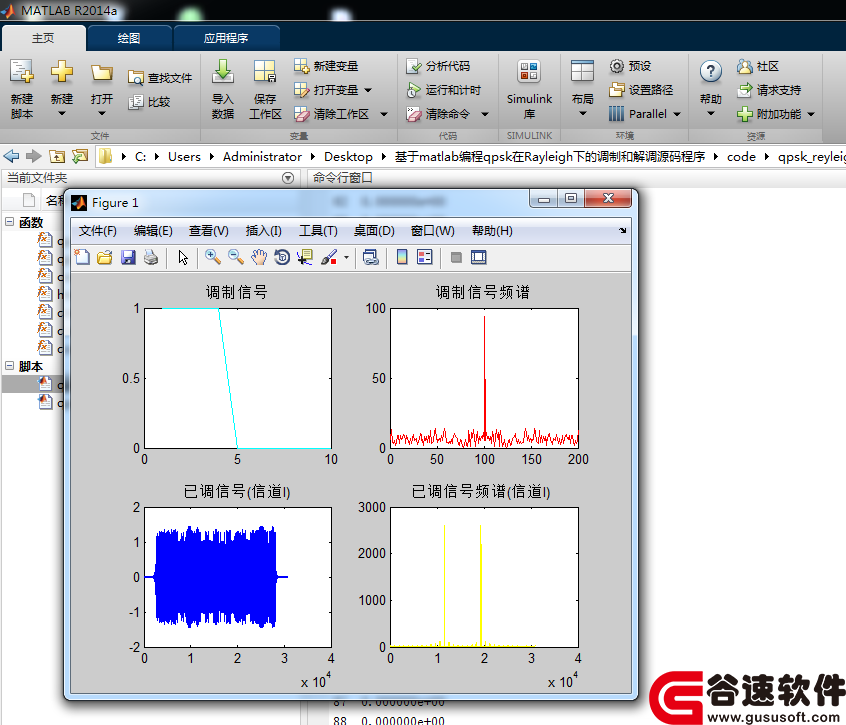Toggle Insert Colorbar in figure toolbar
846x725 pixels.
tap(402, 257)
